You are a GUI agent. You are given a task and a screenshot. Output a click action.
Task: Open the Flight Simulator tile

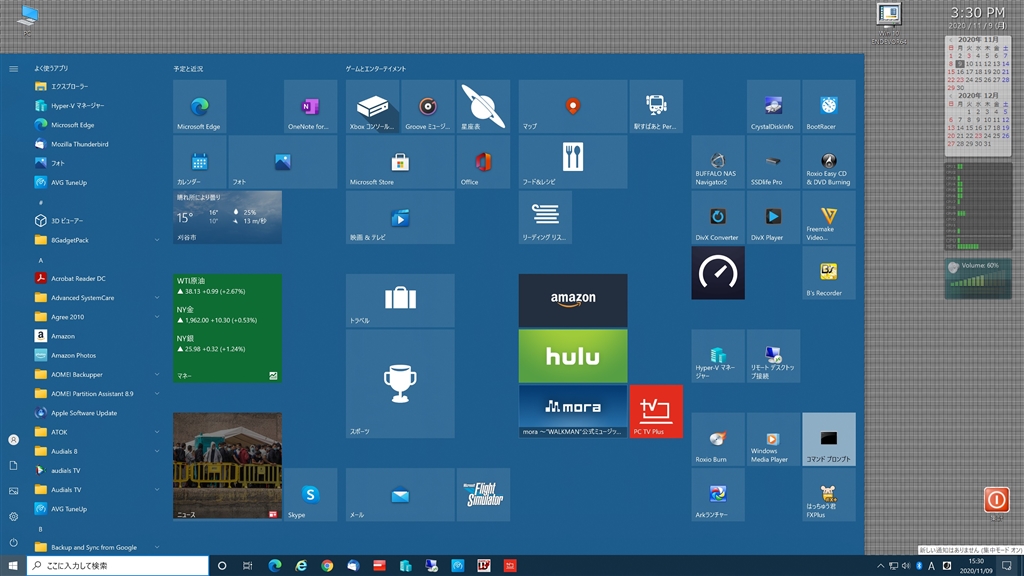coord(483,495)
